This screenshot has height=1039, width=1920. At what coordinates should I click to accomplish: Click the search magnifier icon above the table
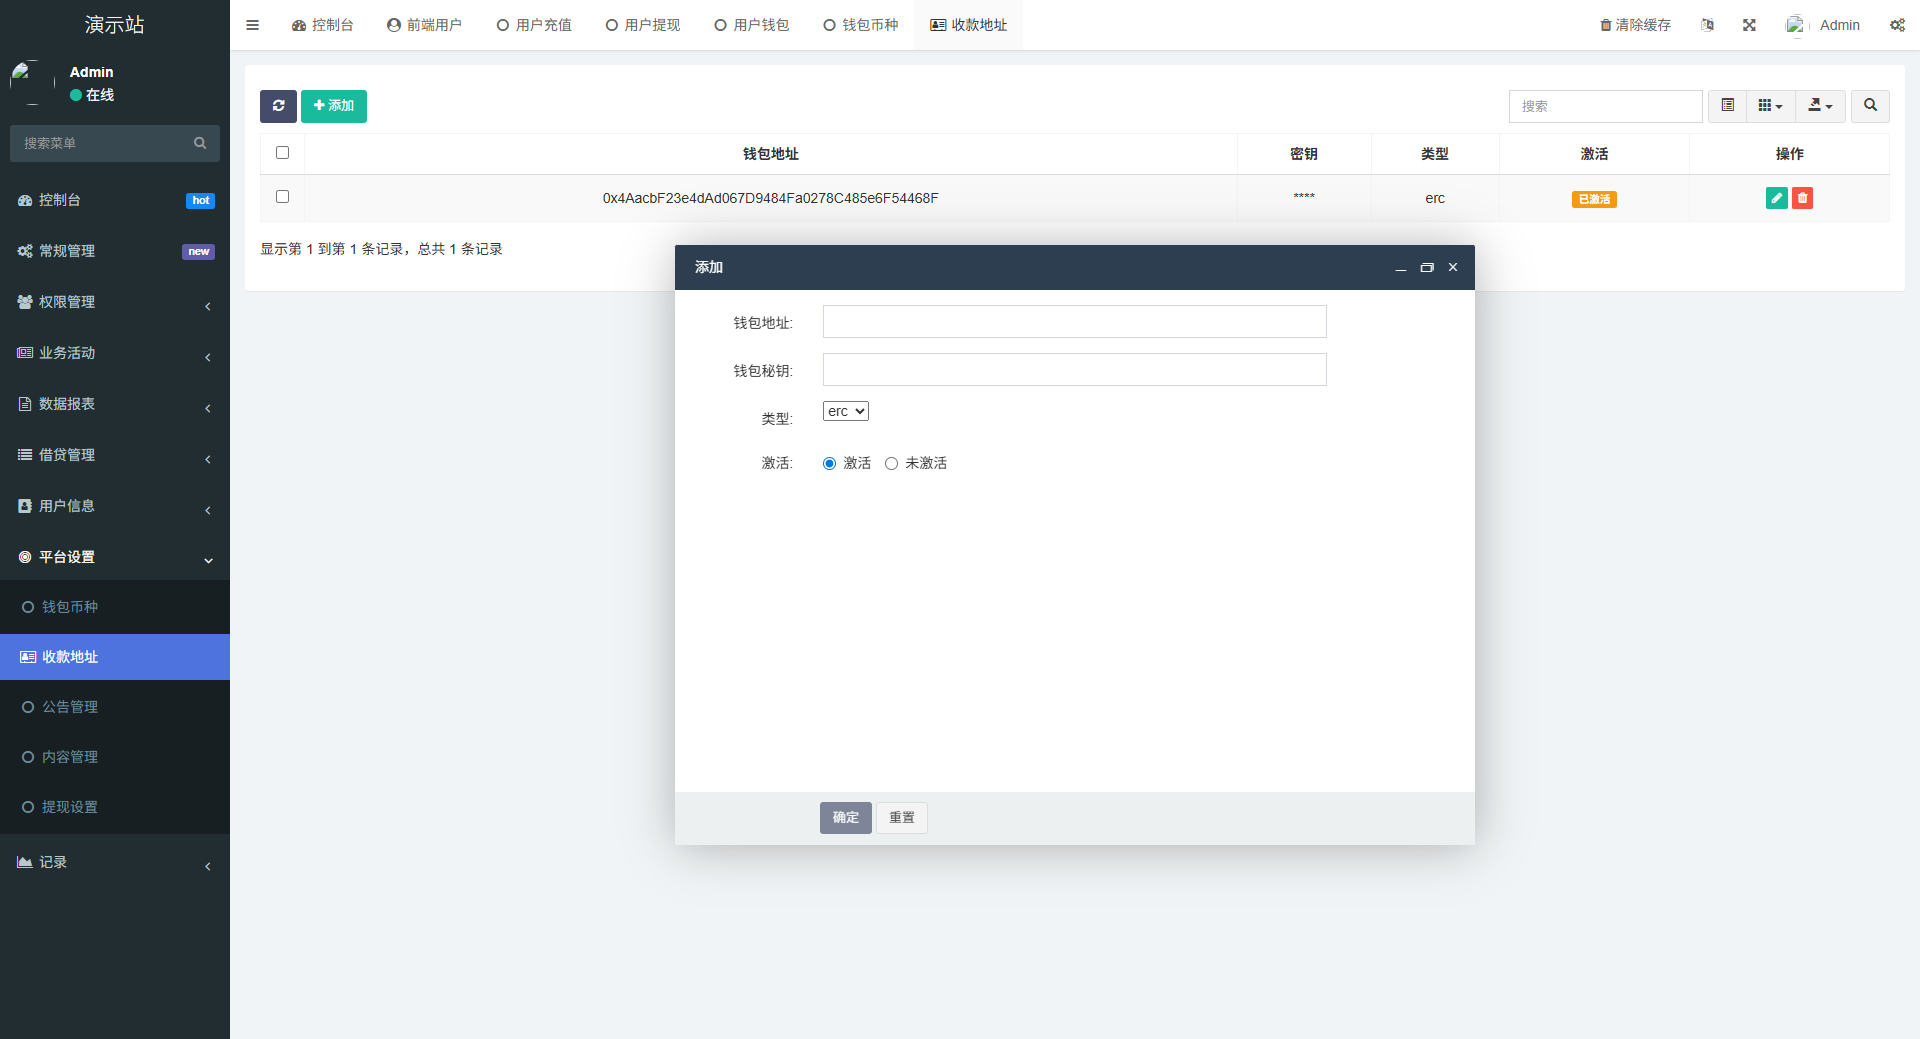tap(1869, 106)
